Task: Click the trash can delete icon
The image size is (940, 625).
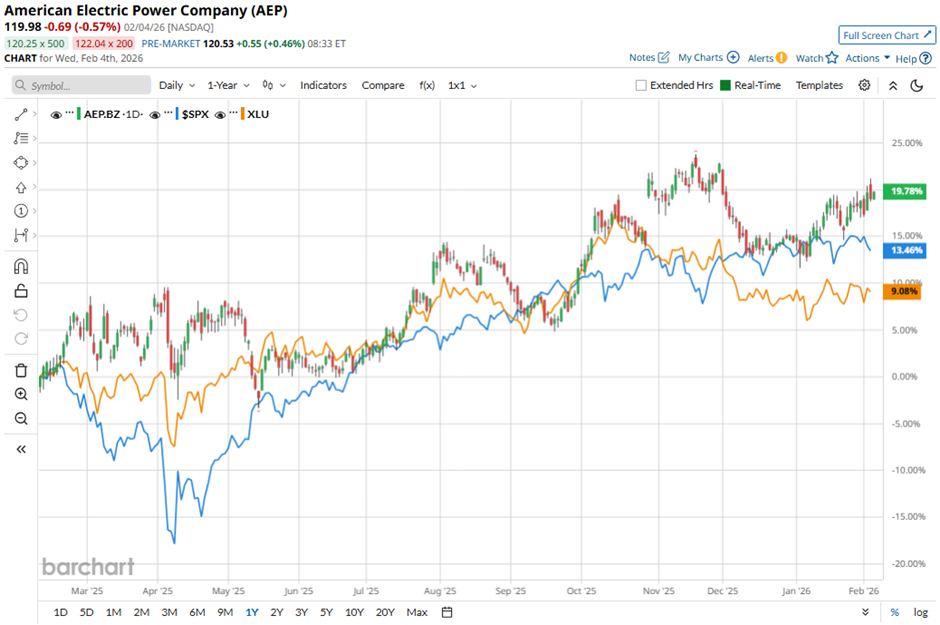Action: pos(21,370)
